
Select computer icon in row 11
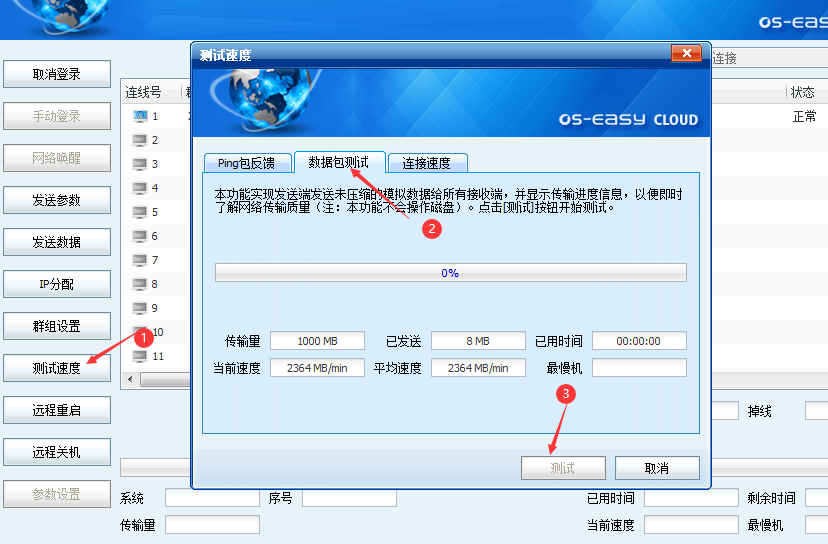[x=140, y=356]
